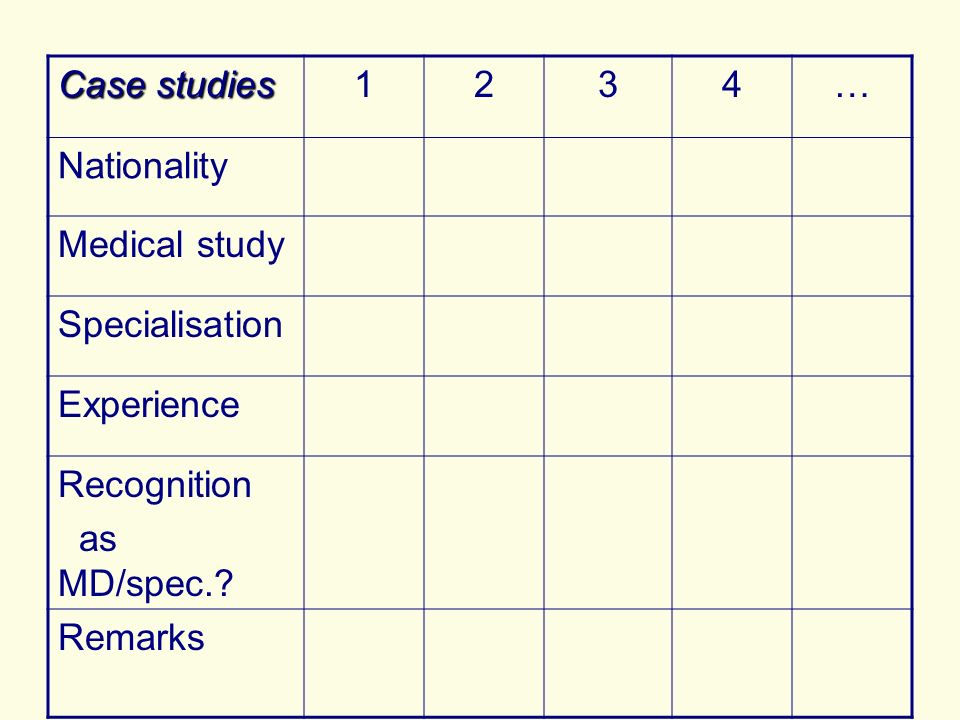Viewport: 960px width, 720px height.
Task: Select the Medical study cell for case 2
Action: [484, 256]
